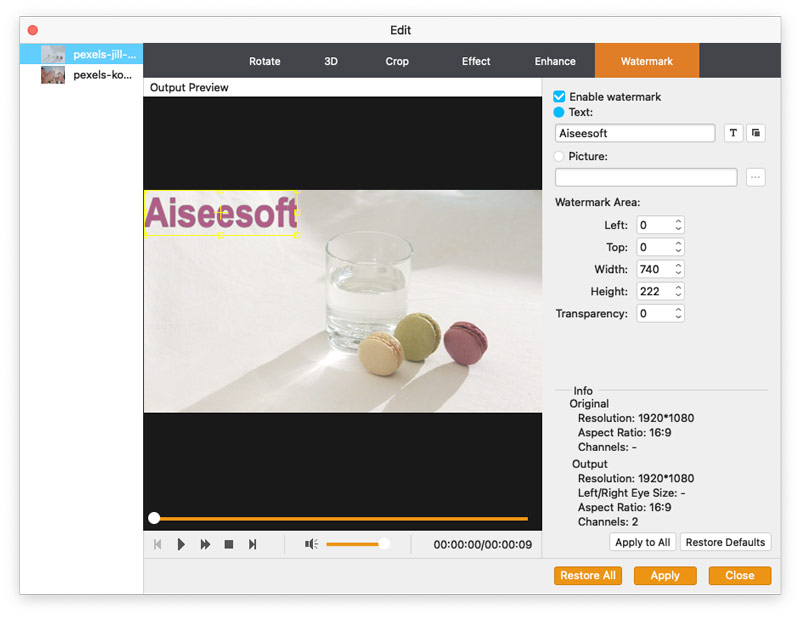
Task: Adjust the Top value stepper
Action: click(678, 247)
